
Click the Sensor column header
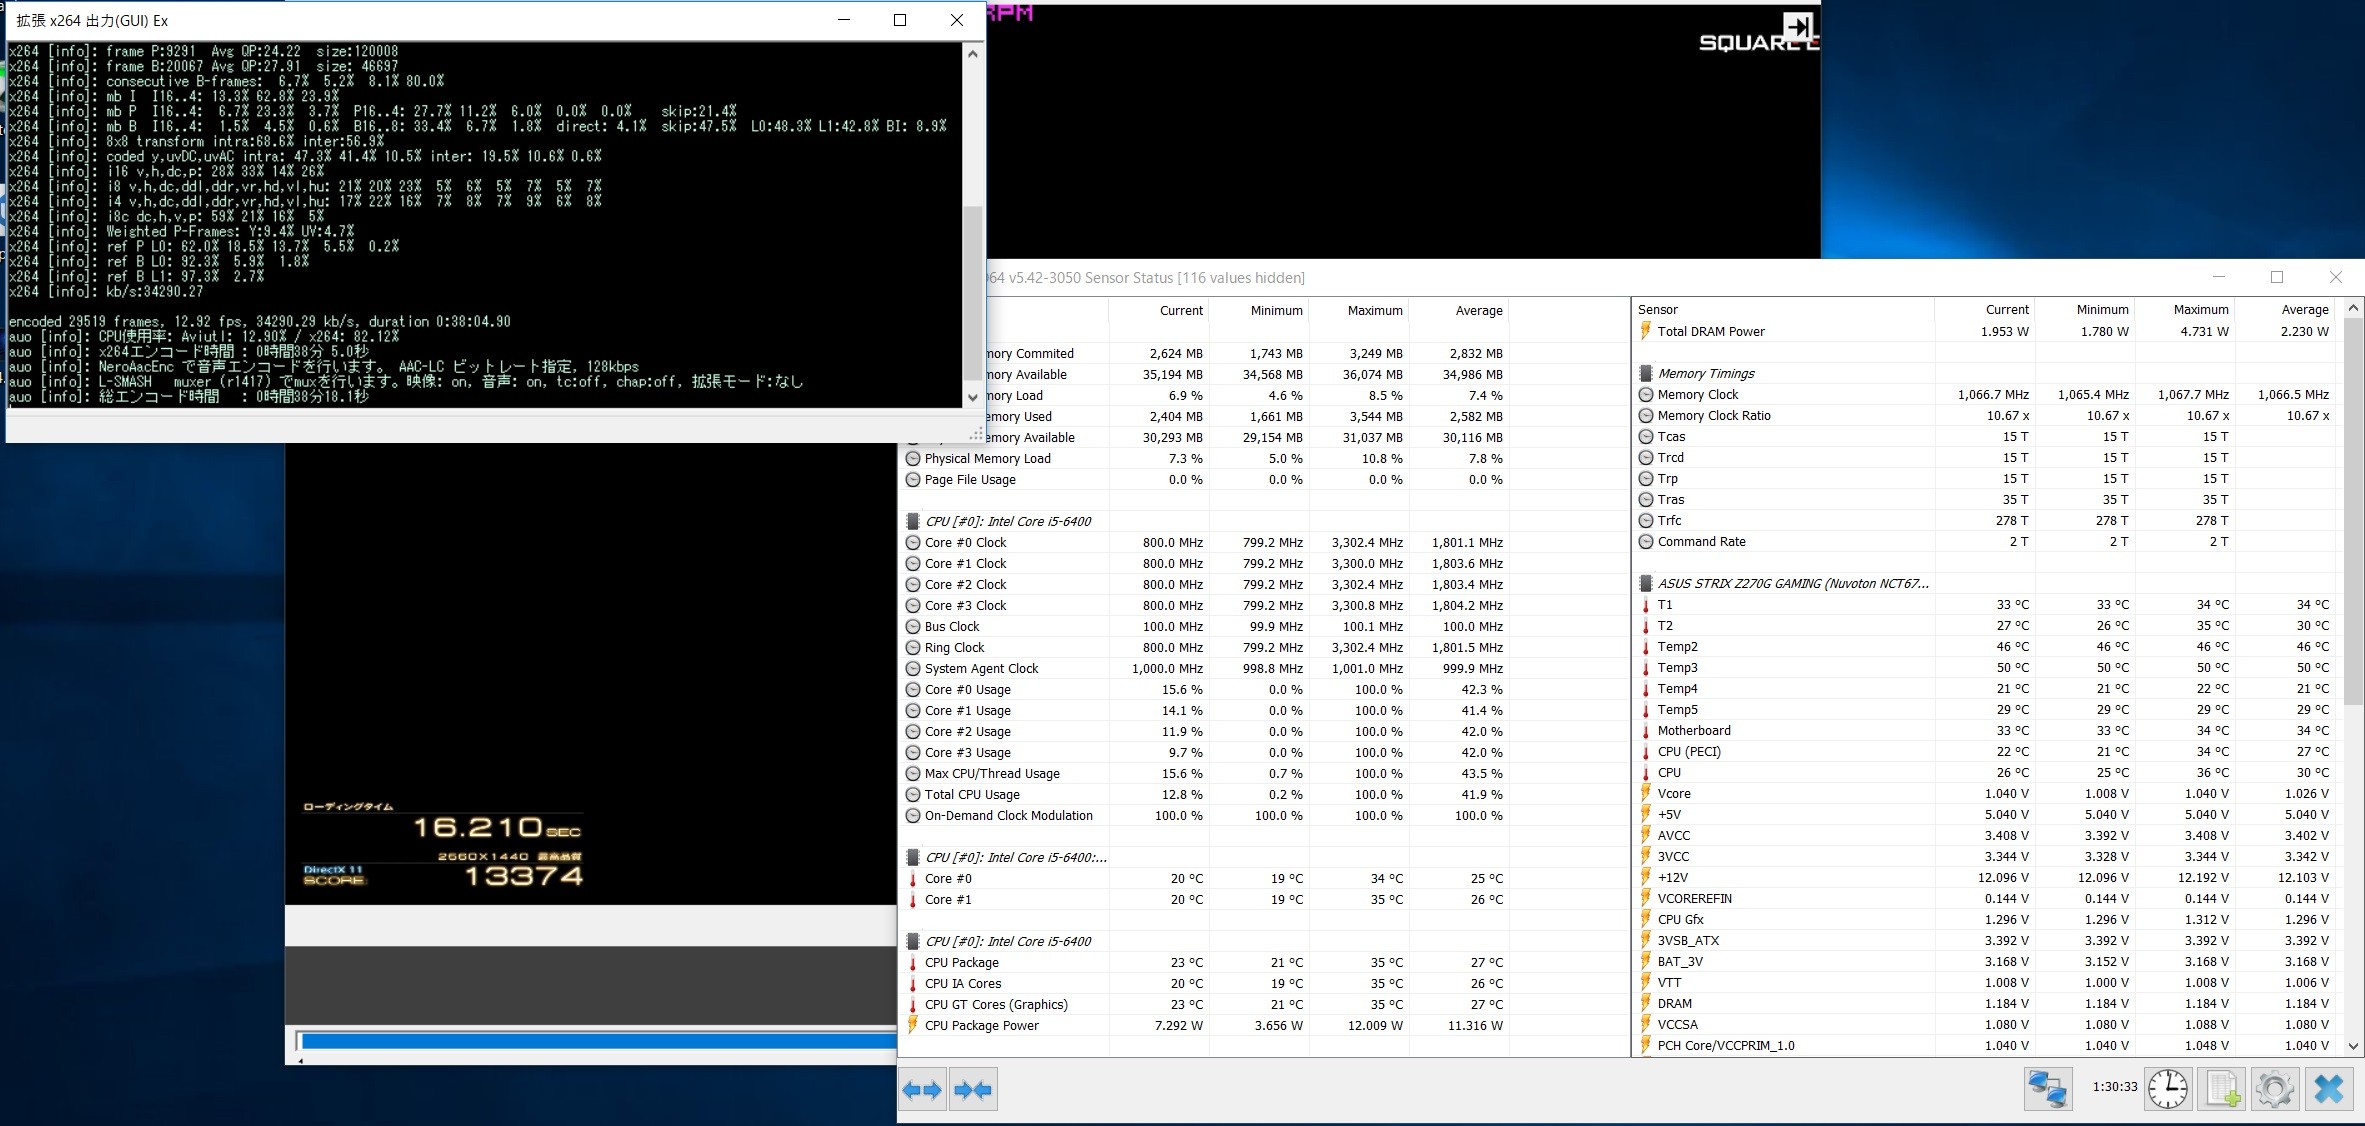coord(1784,310)
